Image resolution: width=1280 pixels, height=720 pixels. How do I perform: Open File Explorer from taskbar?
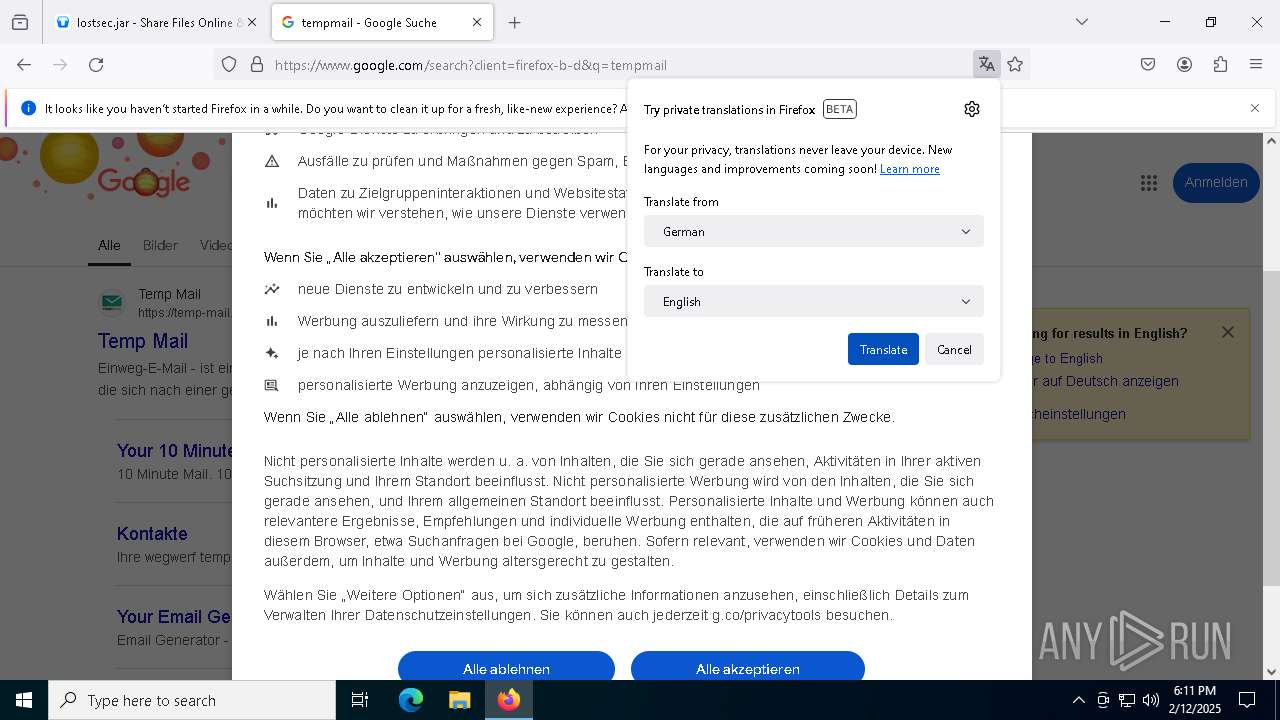(459, 700)
